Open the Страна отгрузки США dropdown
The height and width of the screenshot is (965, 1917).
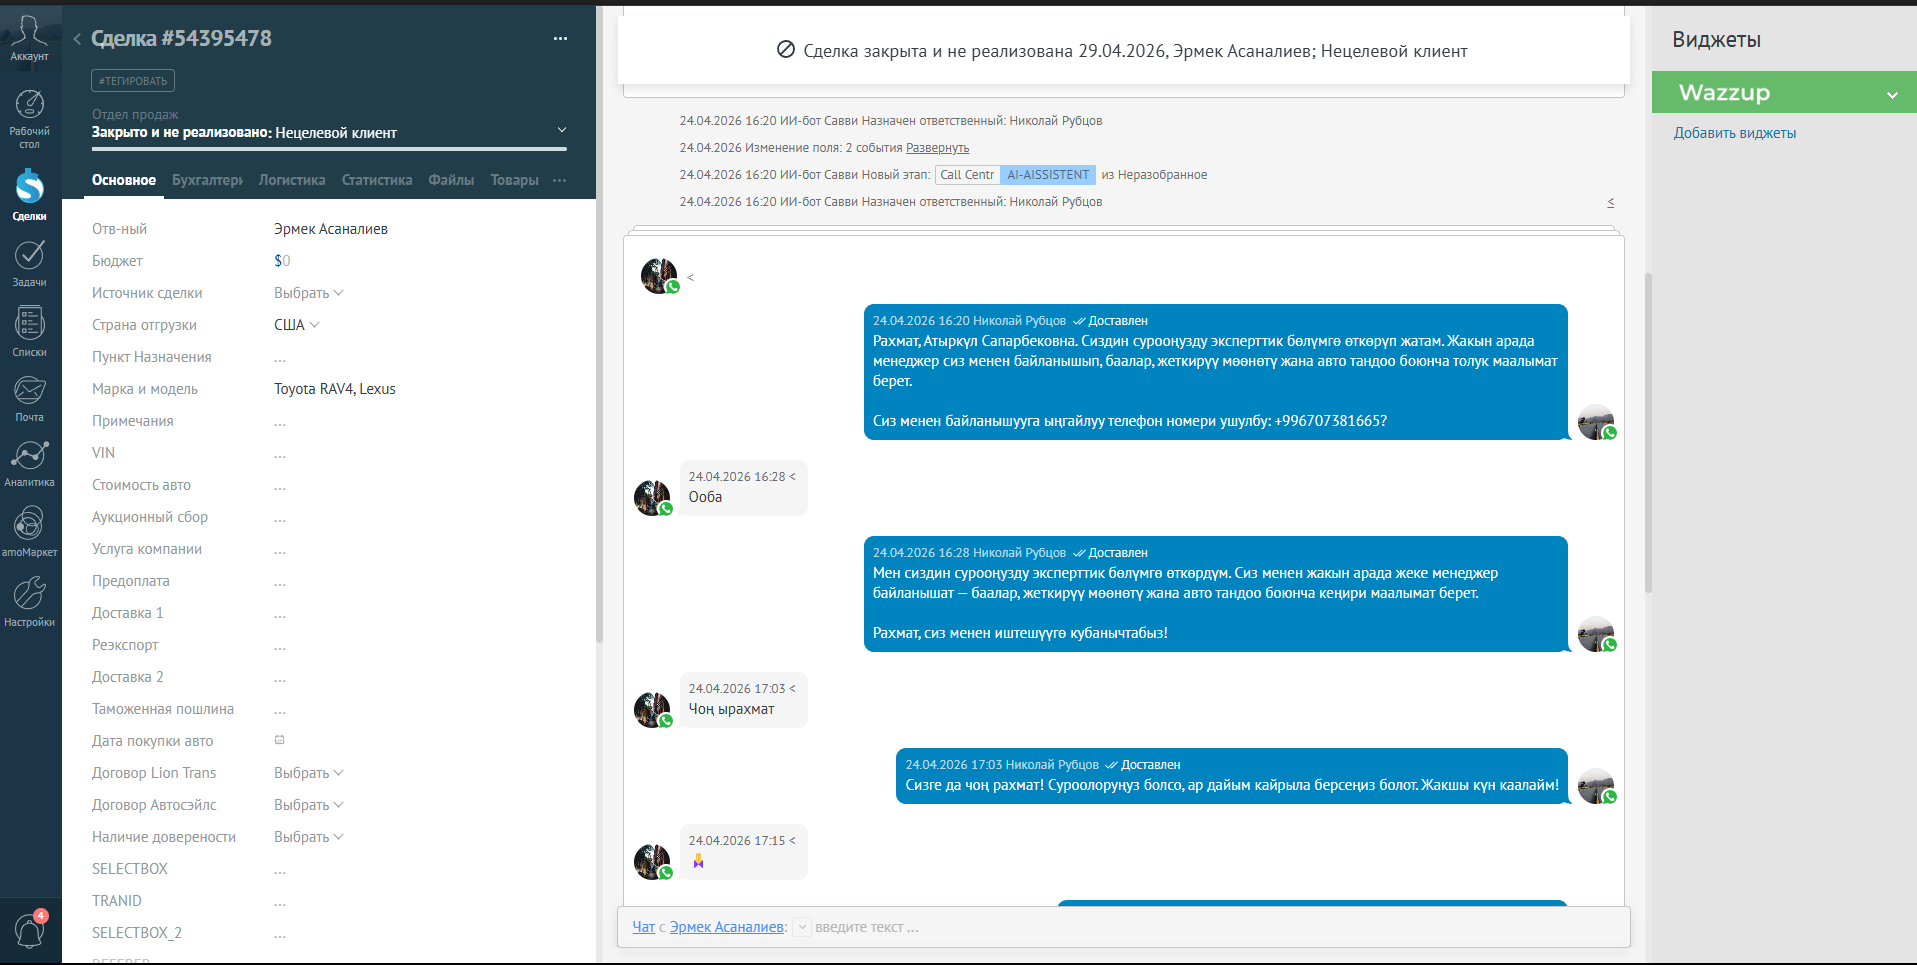pos(296,325)
